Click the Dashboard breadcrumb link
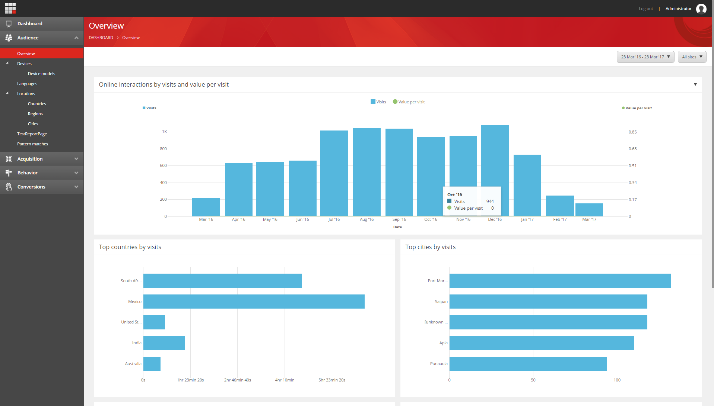Viewport: 714px width, 406px height. [101, 38]
